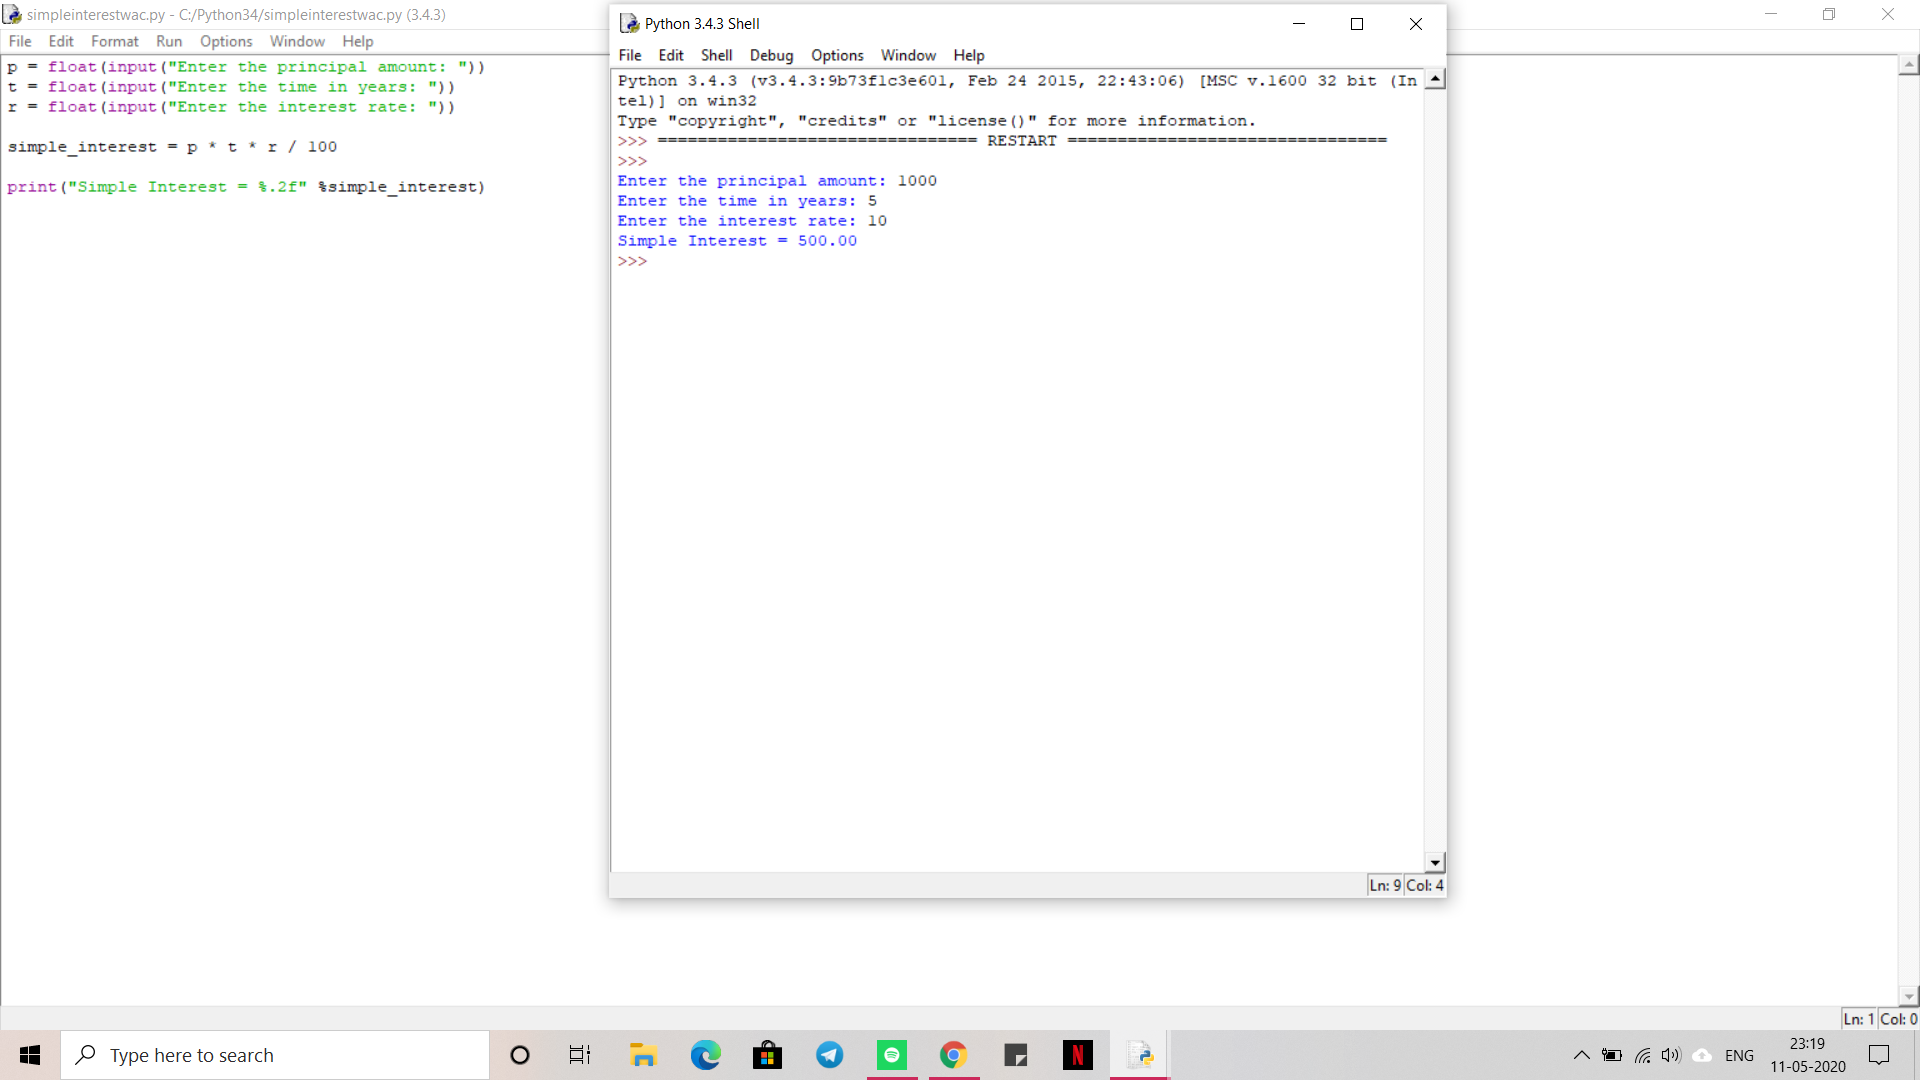
Task: Open File Explorer from the taskbar
Action: [x=643, y=1055]
